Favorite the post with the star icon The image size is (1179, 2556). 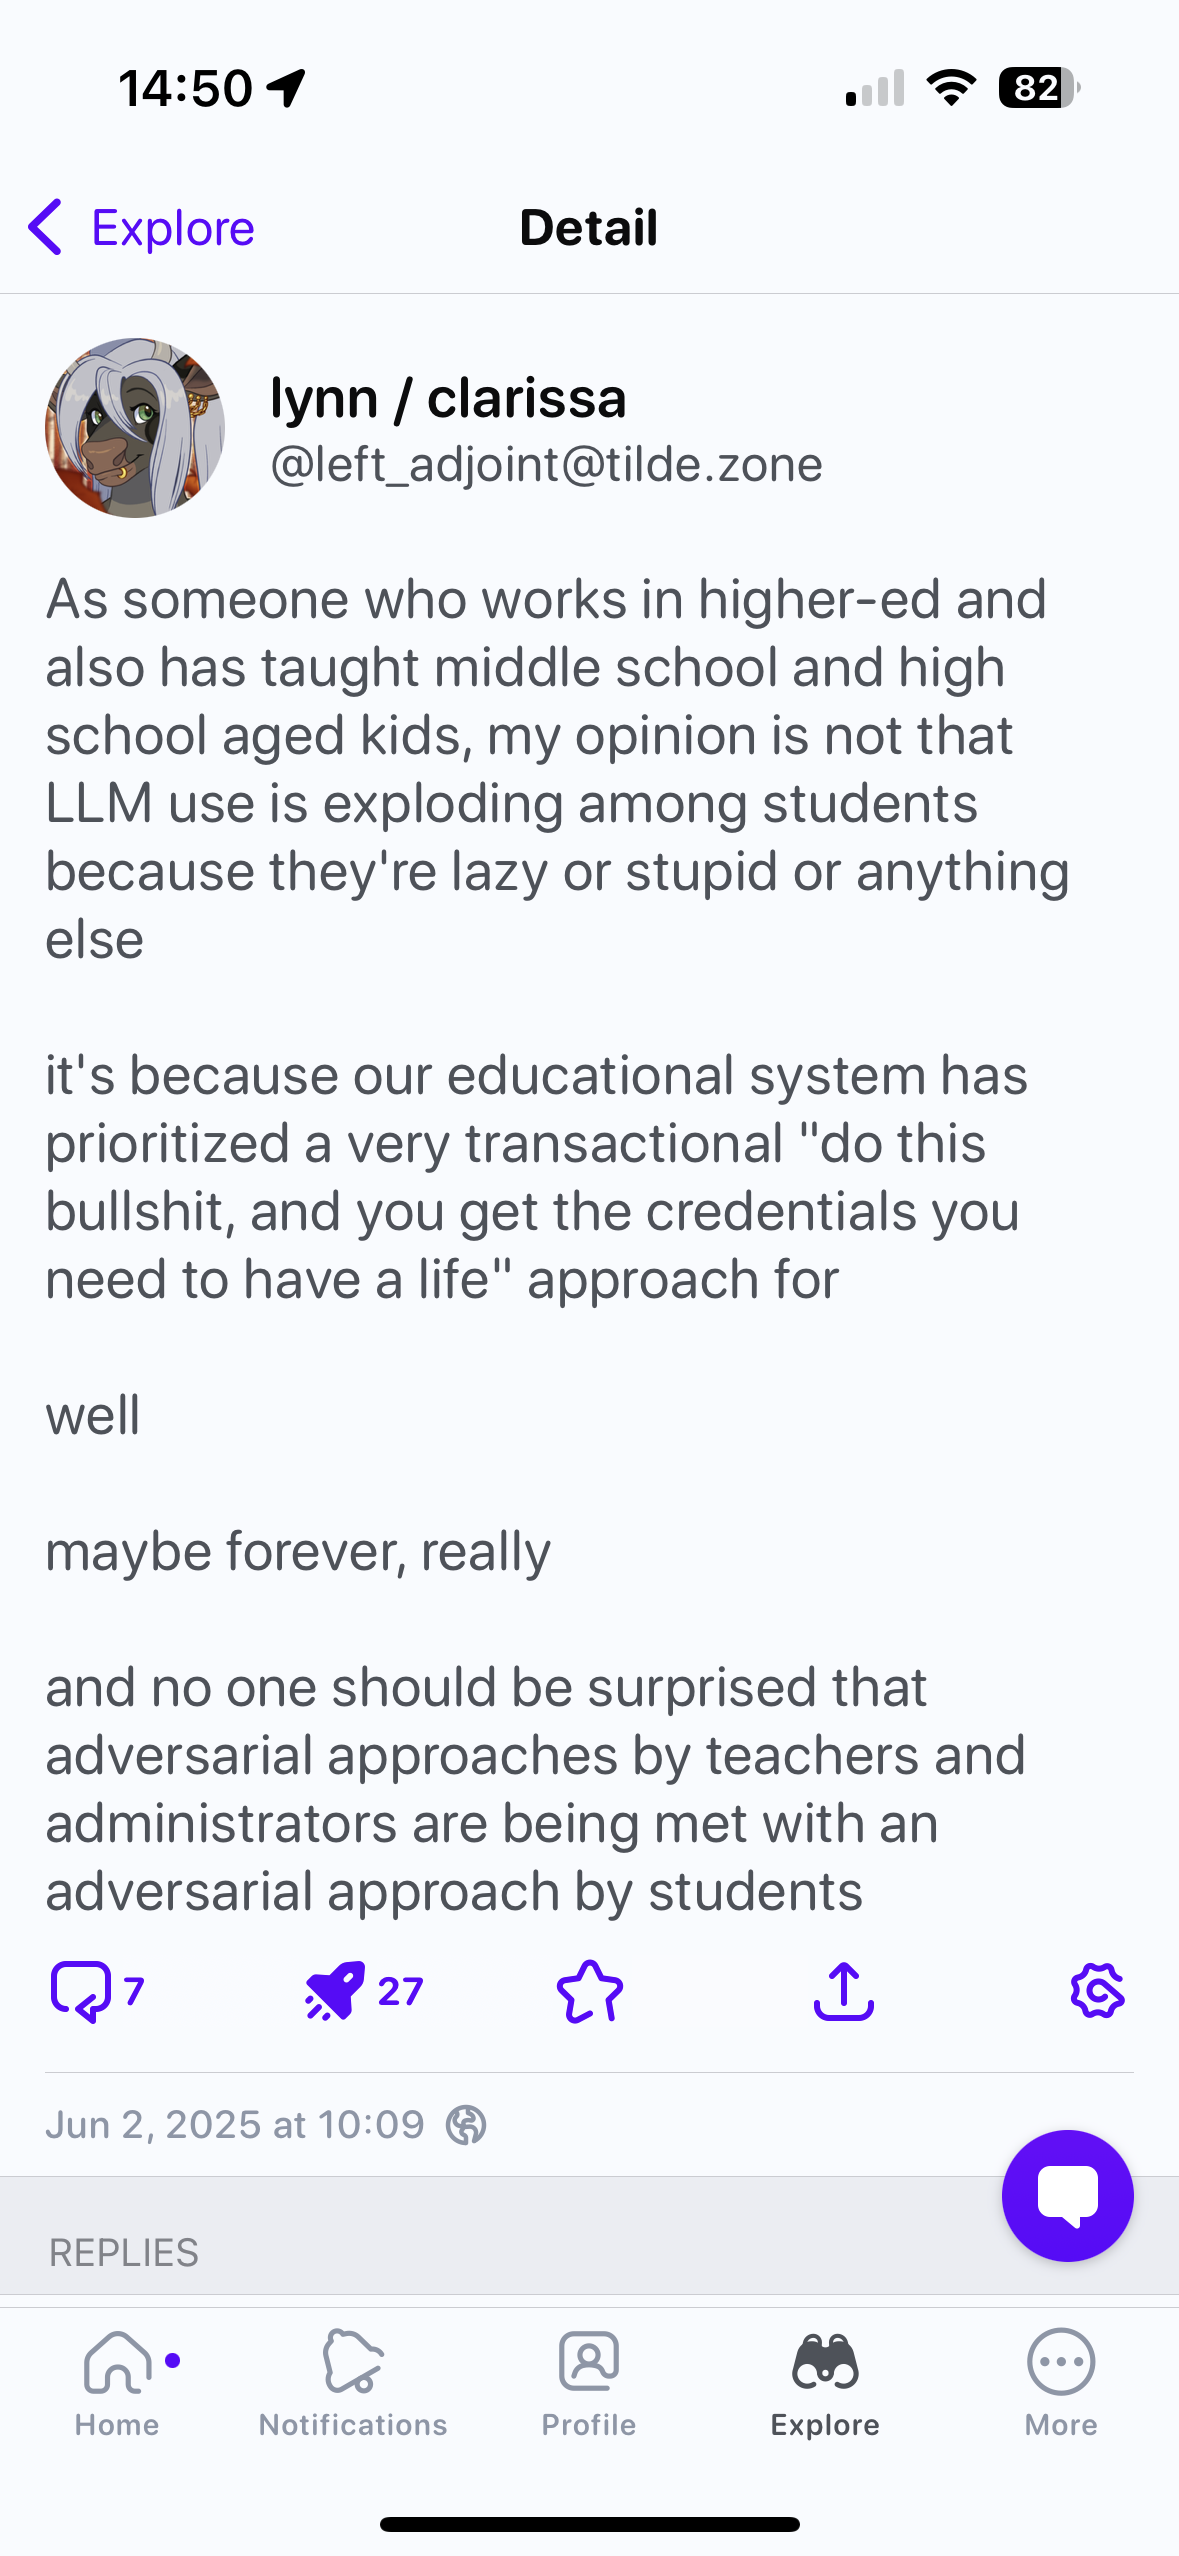coord(589,1991)
